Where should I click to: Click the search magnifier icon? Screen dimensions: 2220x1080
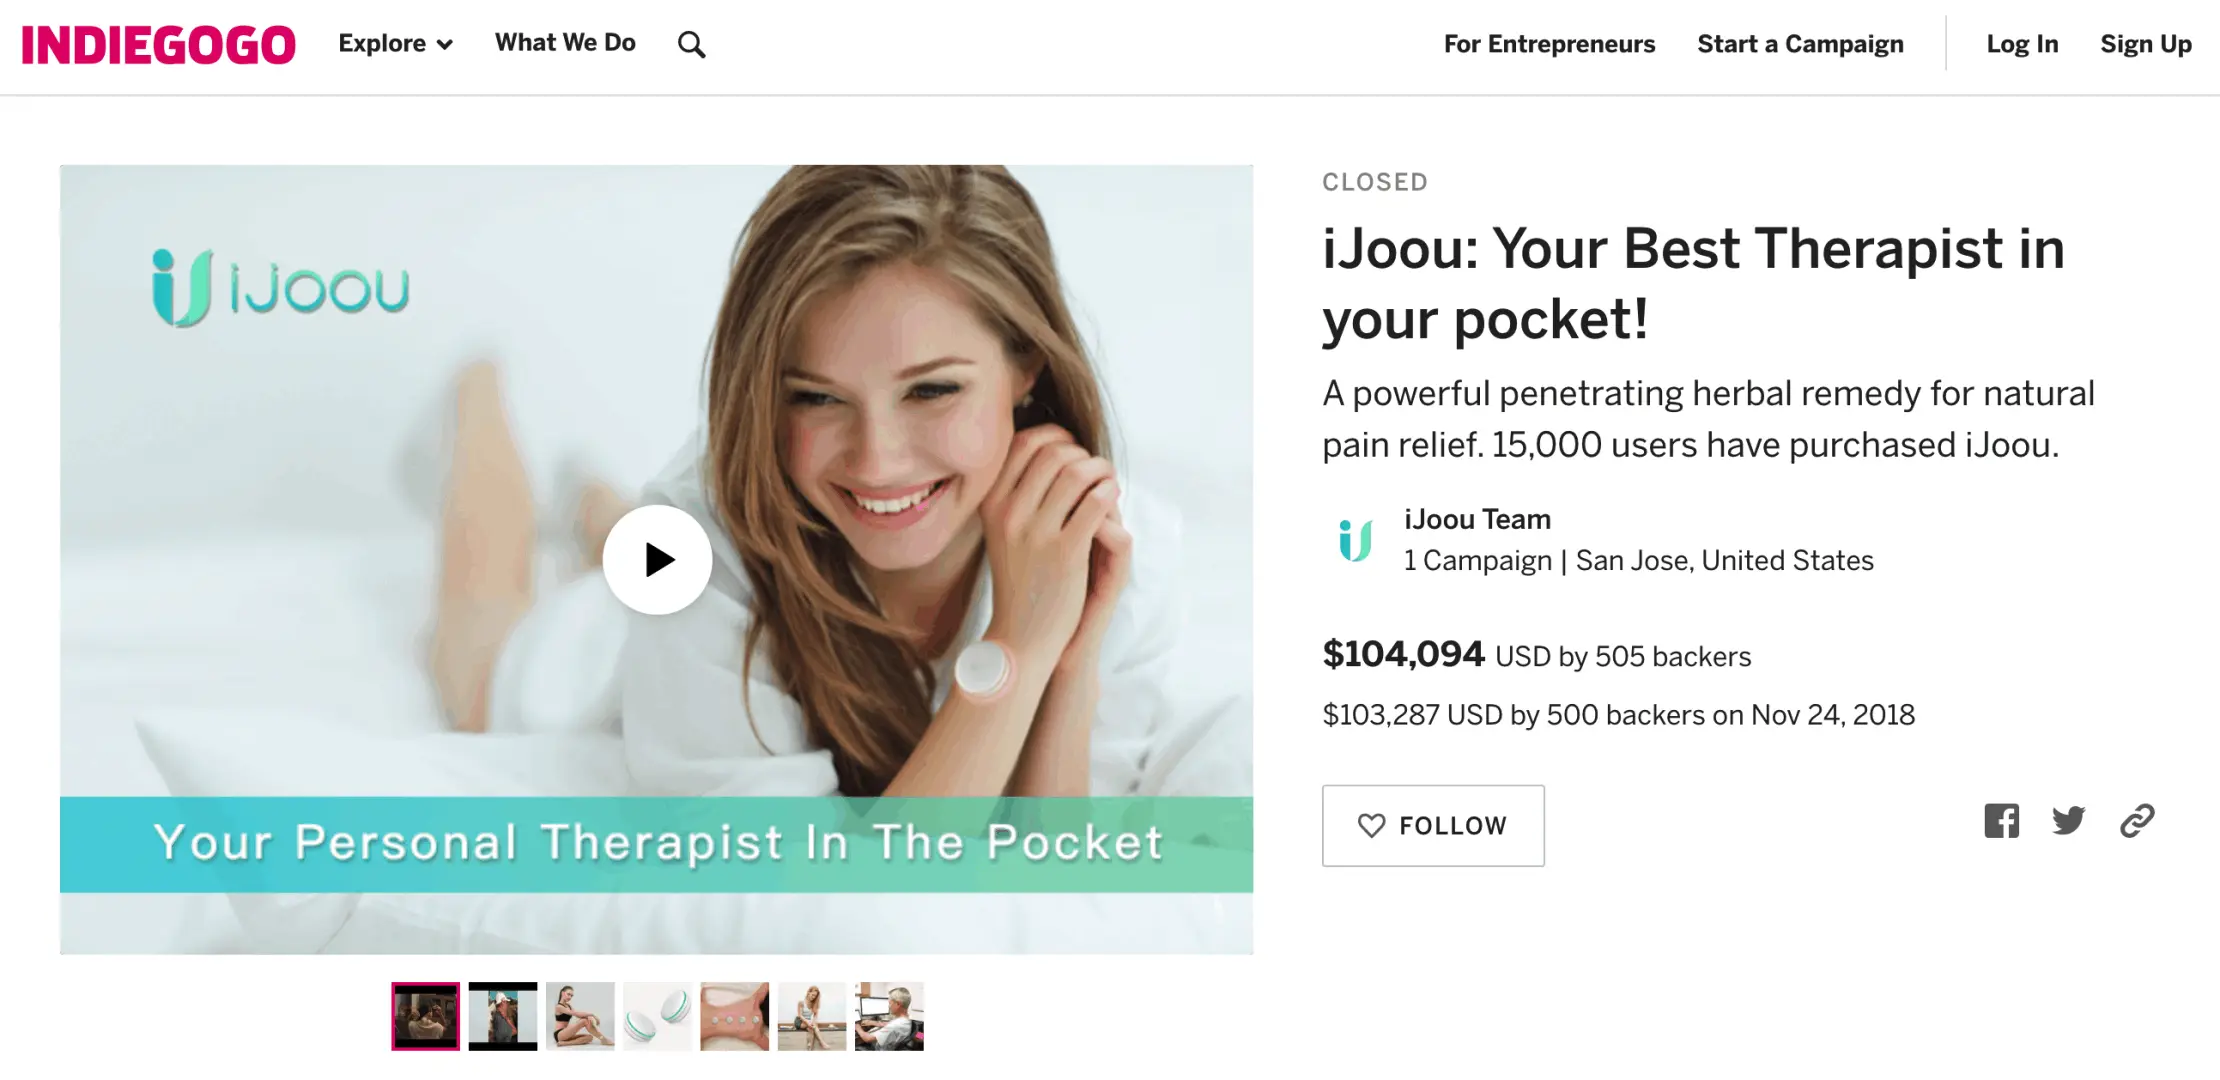691,45
